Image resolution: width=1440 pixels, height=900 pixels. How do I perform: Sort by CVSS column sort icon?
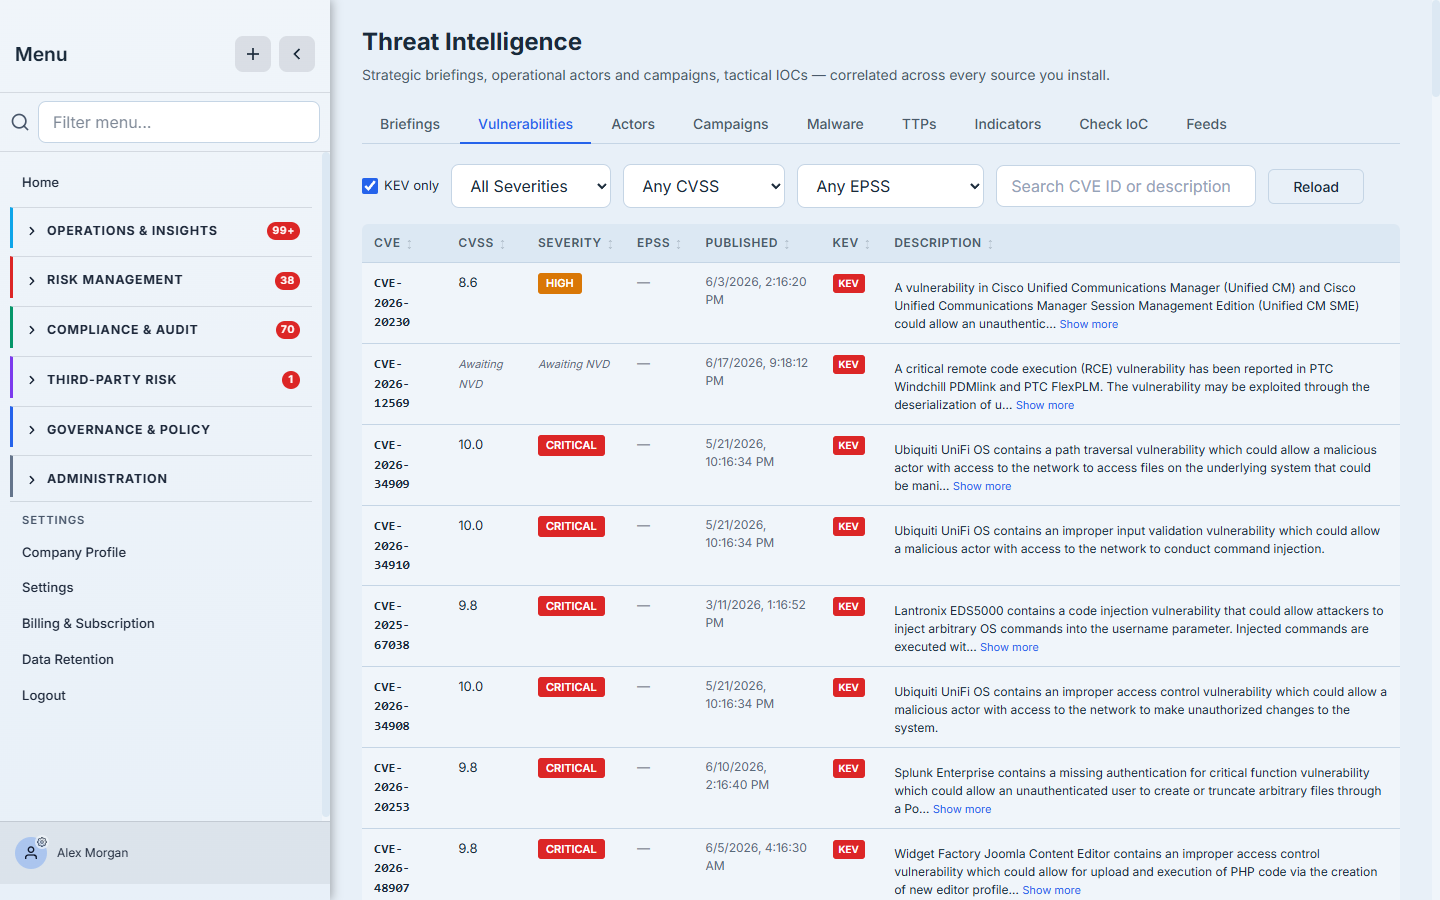tap(503, 244)
